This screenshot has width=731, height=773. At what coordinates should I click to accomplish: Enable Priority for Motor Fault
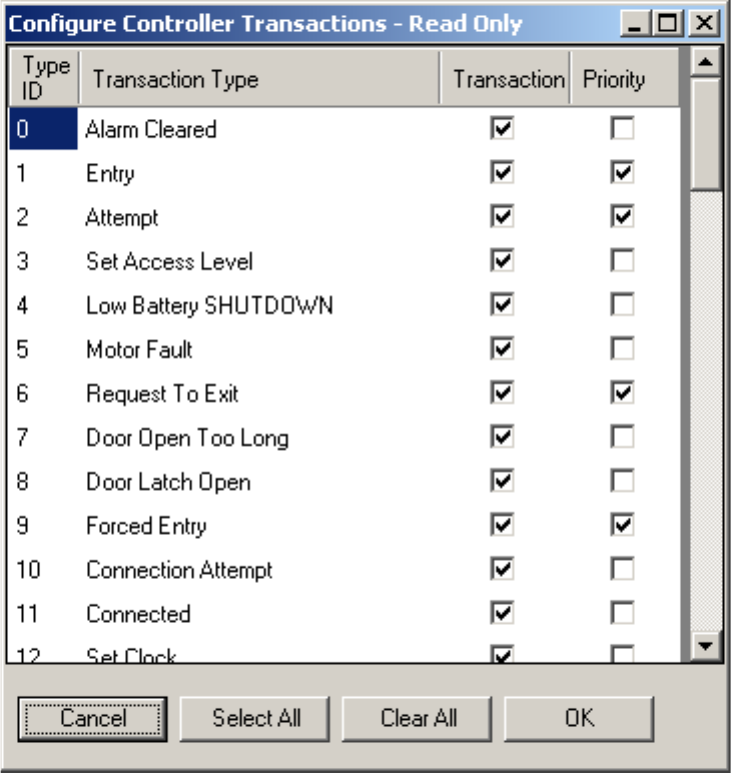pos(622,349)
